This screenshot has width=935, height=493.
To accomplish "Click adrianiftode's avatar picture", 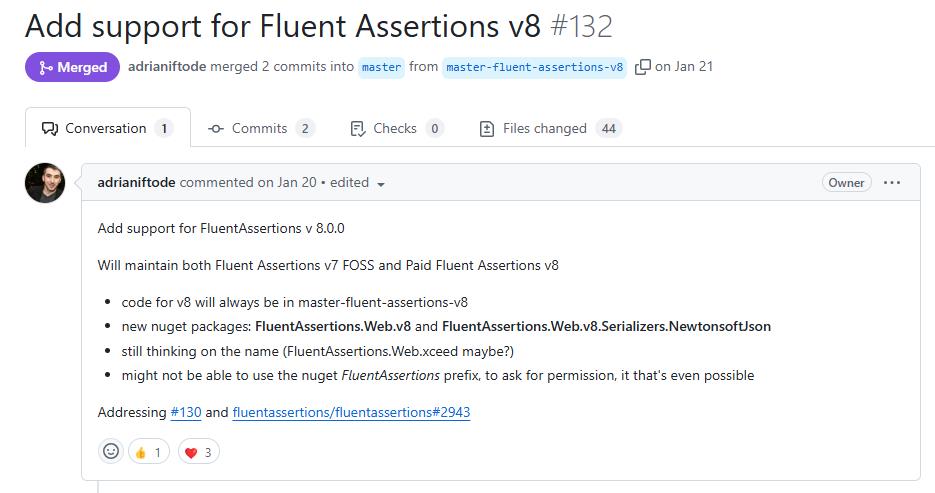I will tap(45, 183).
